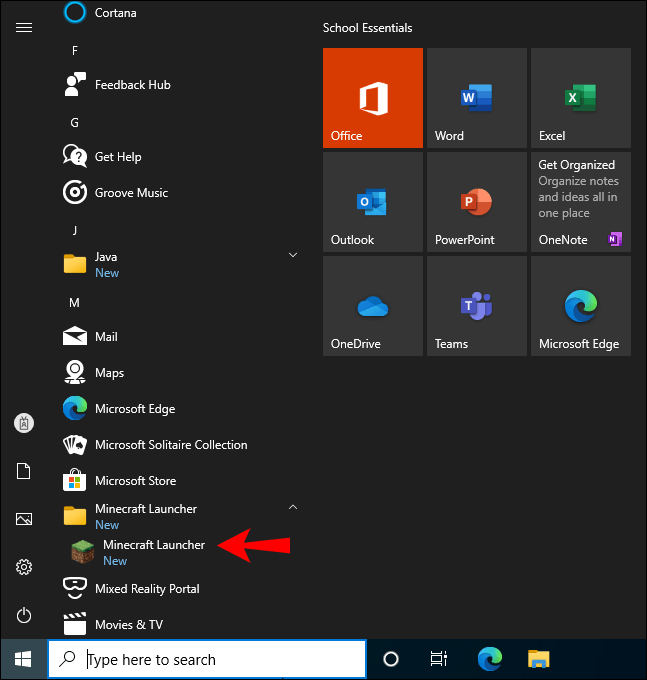This screenshot has height=680, width=647.
Task: Open Settings gear in Start sidebar
Action: point(24,567)
